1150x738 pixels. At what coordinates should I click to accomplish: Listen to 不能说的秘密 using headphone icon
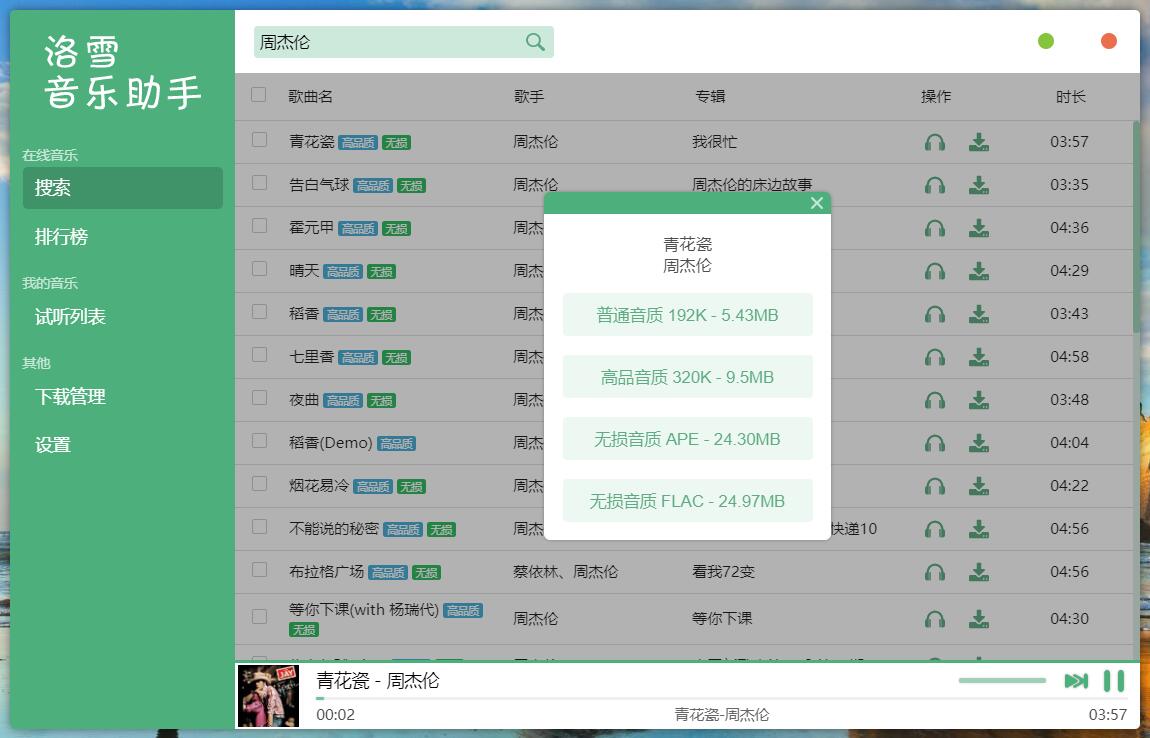pos(934,529)
